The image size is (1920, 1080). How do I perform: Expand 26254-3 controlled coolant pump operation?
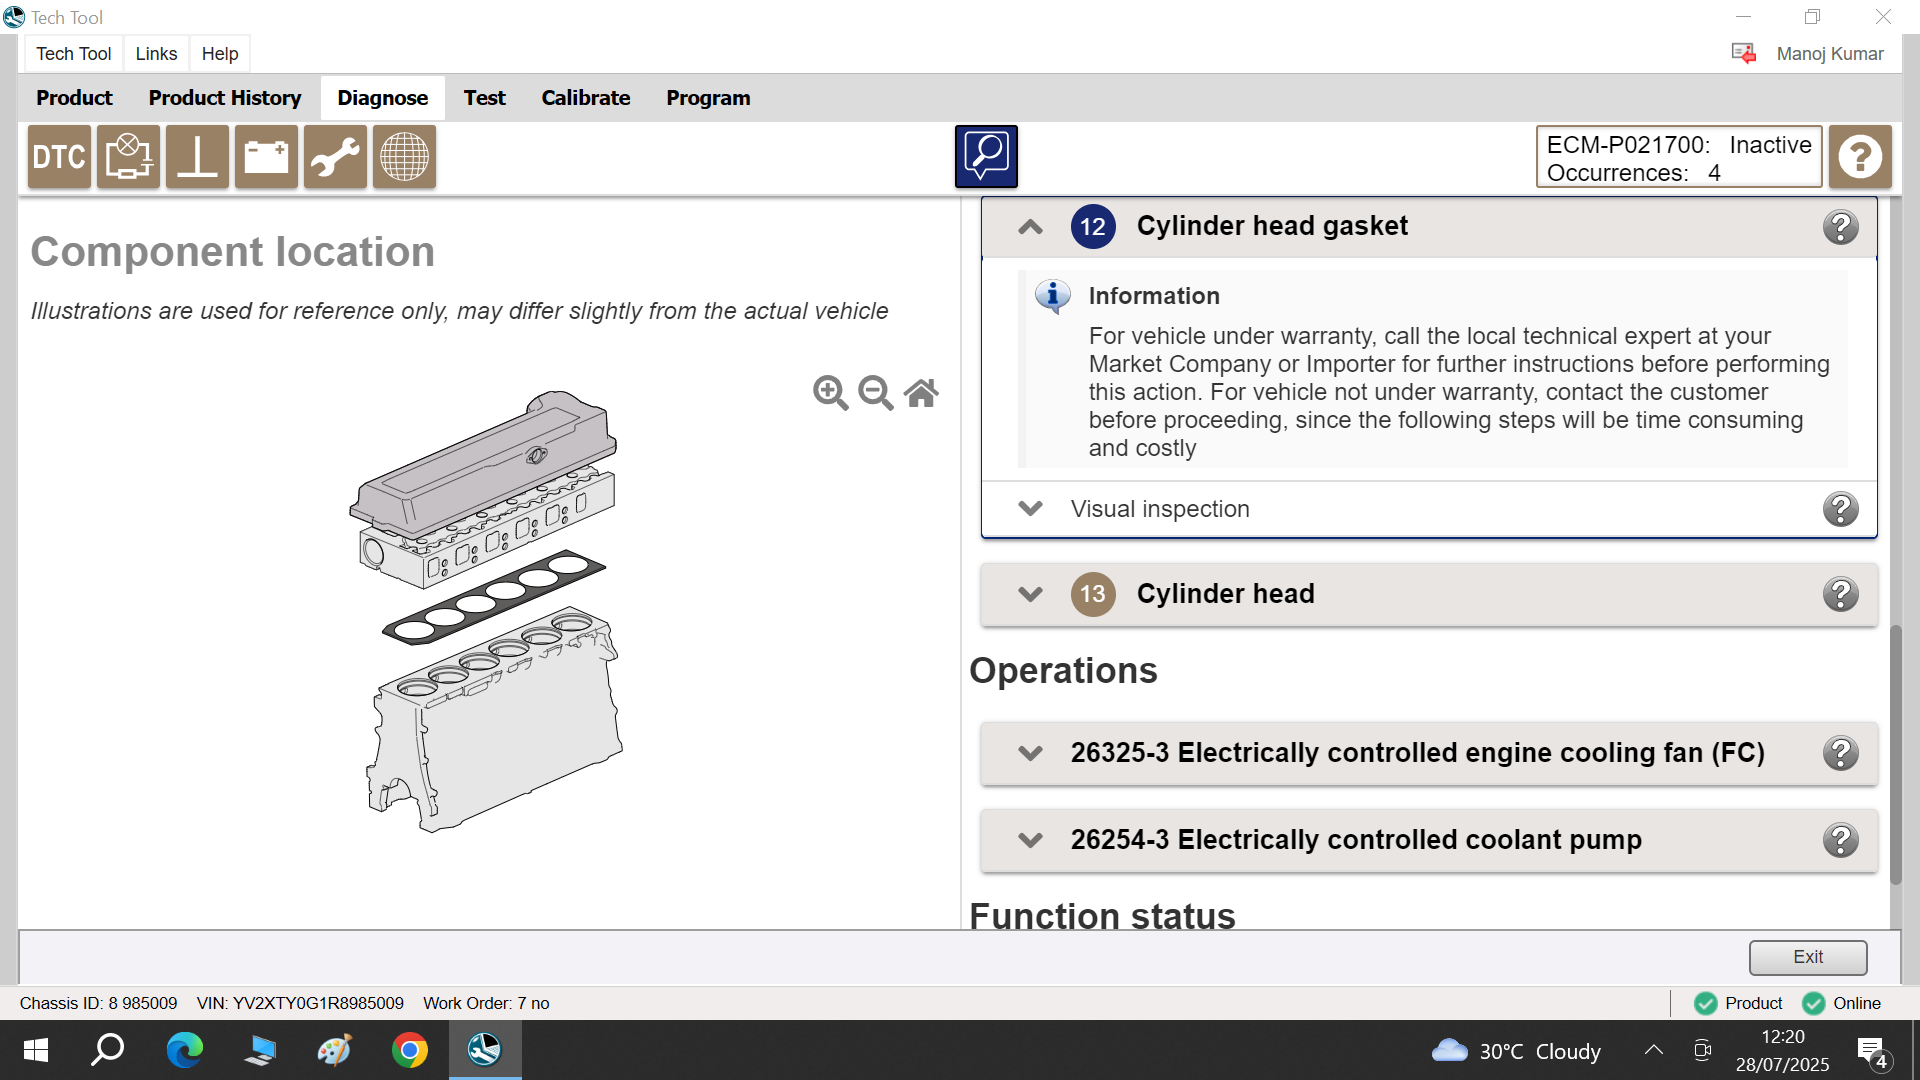tap(1030, 840)
